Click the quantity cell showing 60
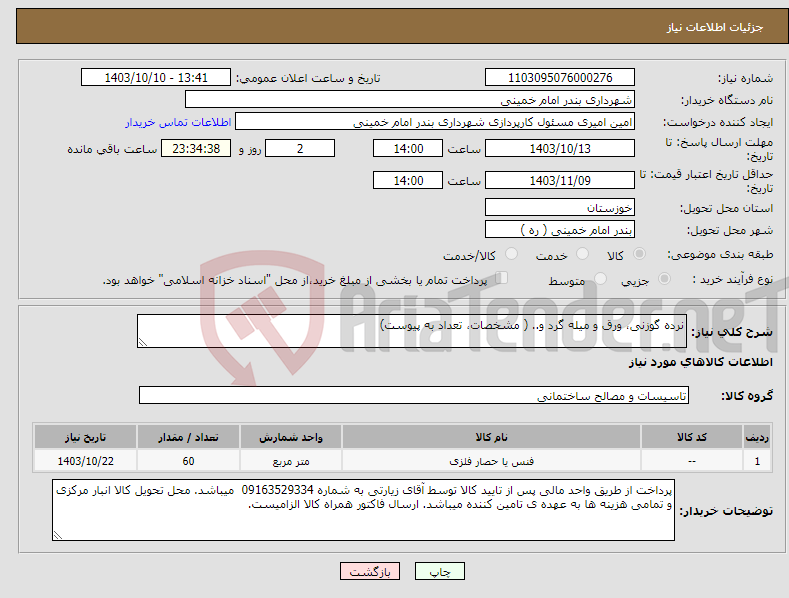789x598 pixels. (188, 461)
